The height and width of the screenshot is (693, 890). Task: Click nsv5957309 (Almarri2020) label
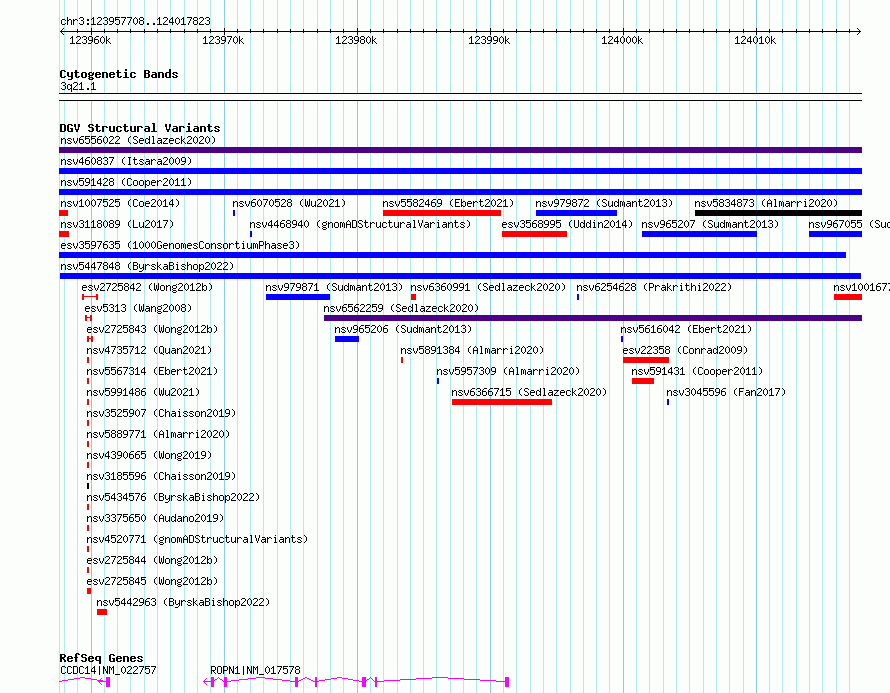(508, 371)
